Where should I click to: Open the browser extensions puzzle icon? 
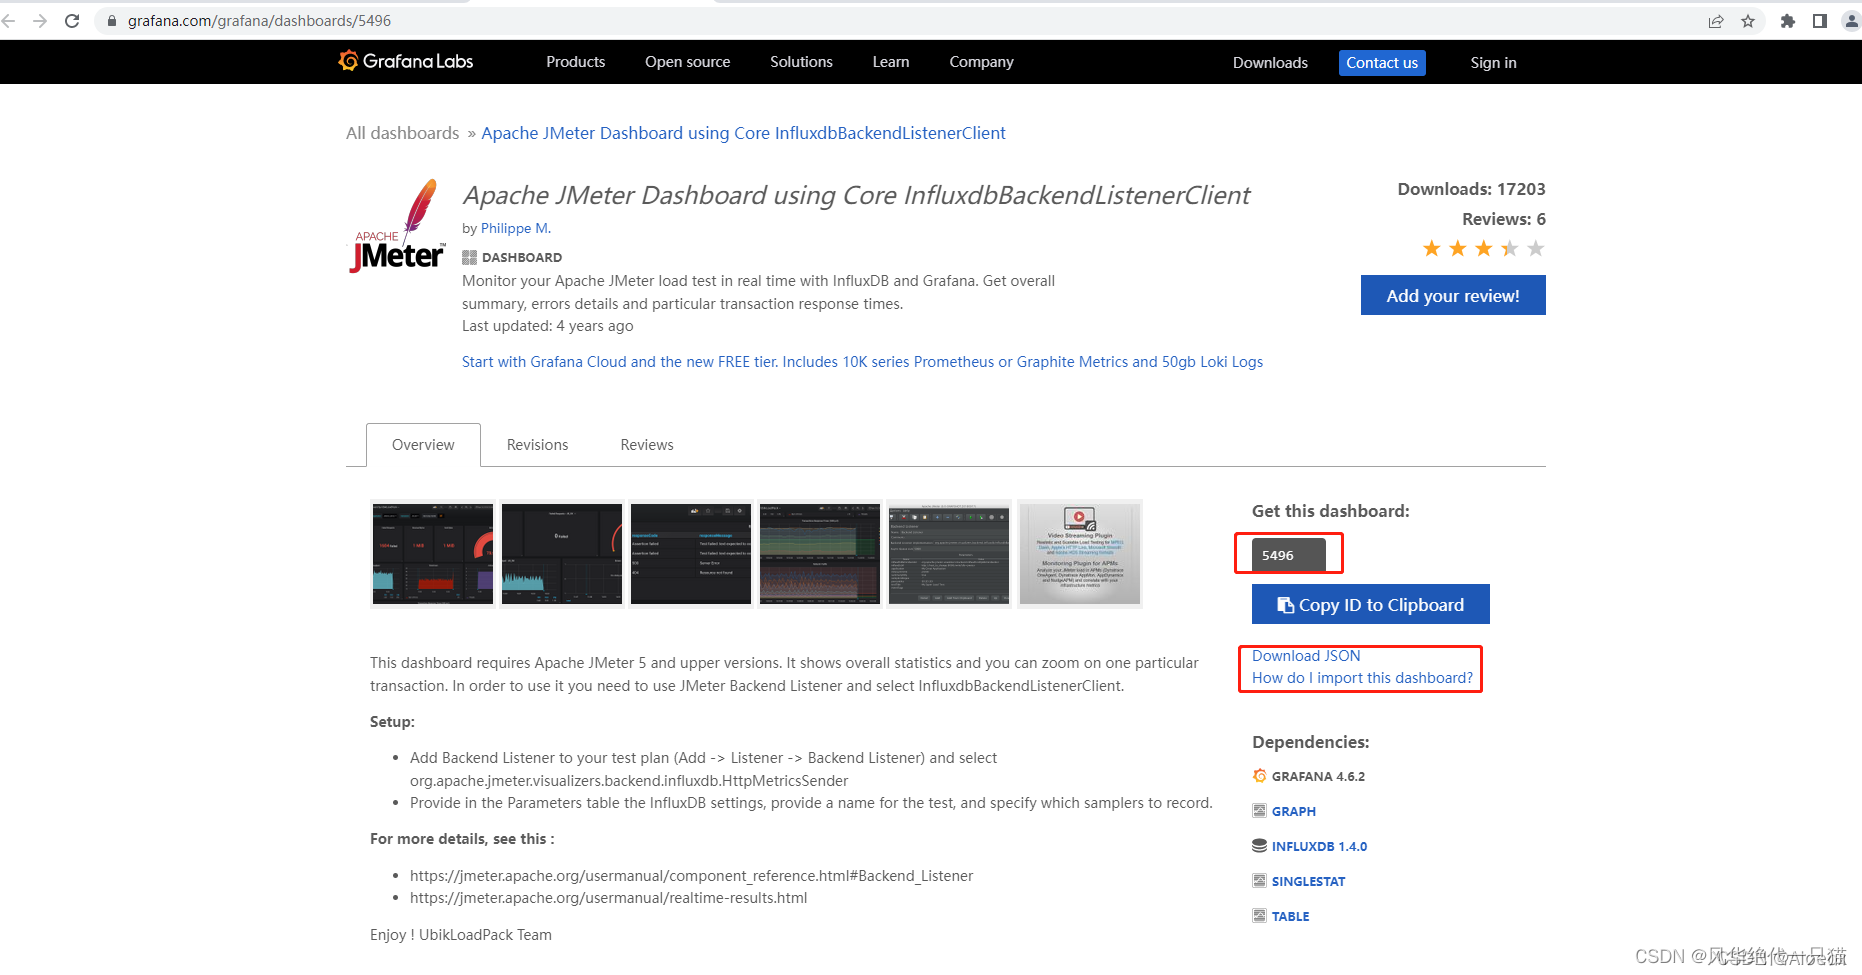[x=1788, y=21]
